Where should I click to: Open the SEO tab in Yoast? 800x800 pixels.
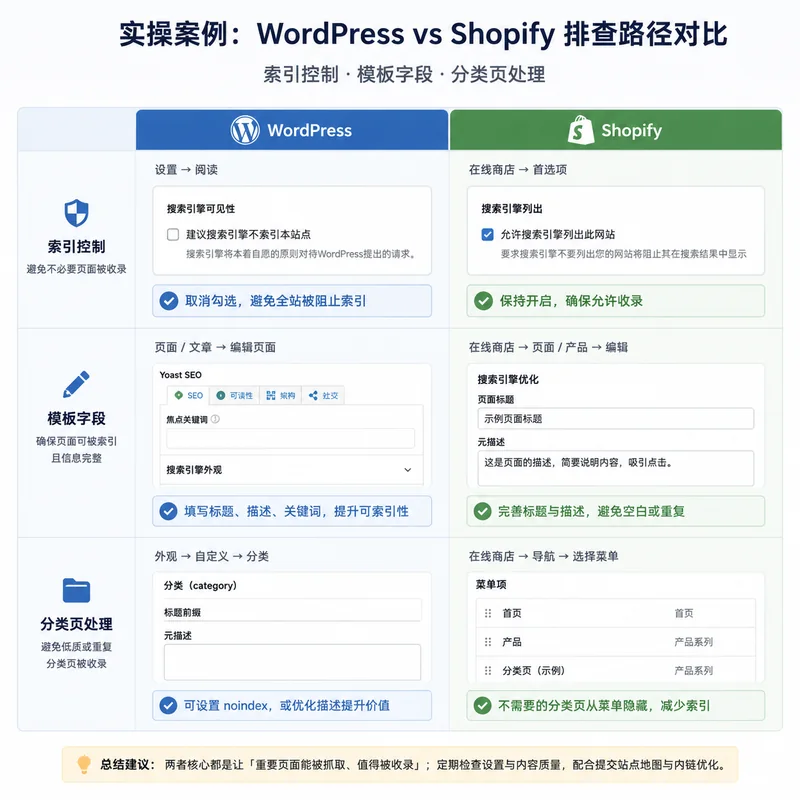click(189, 395)
